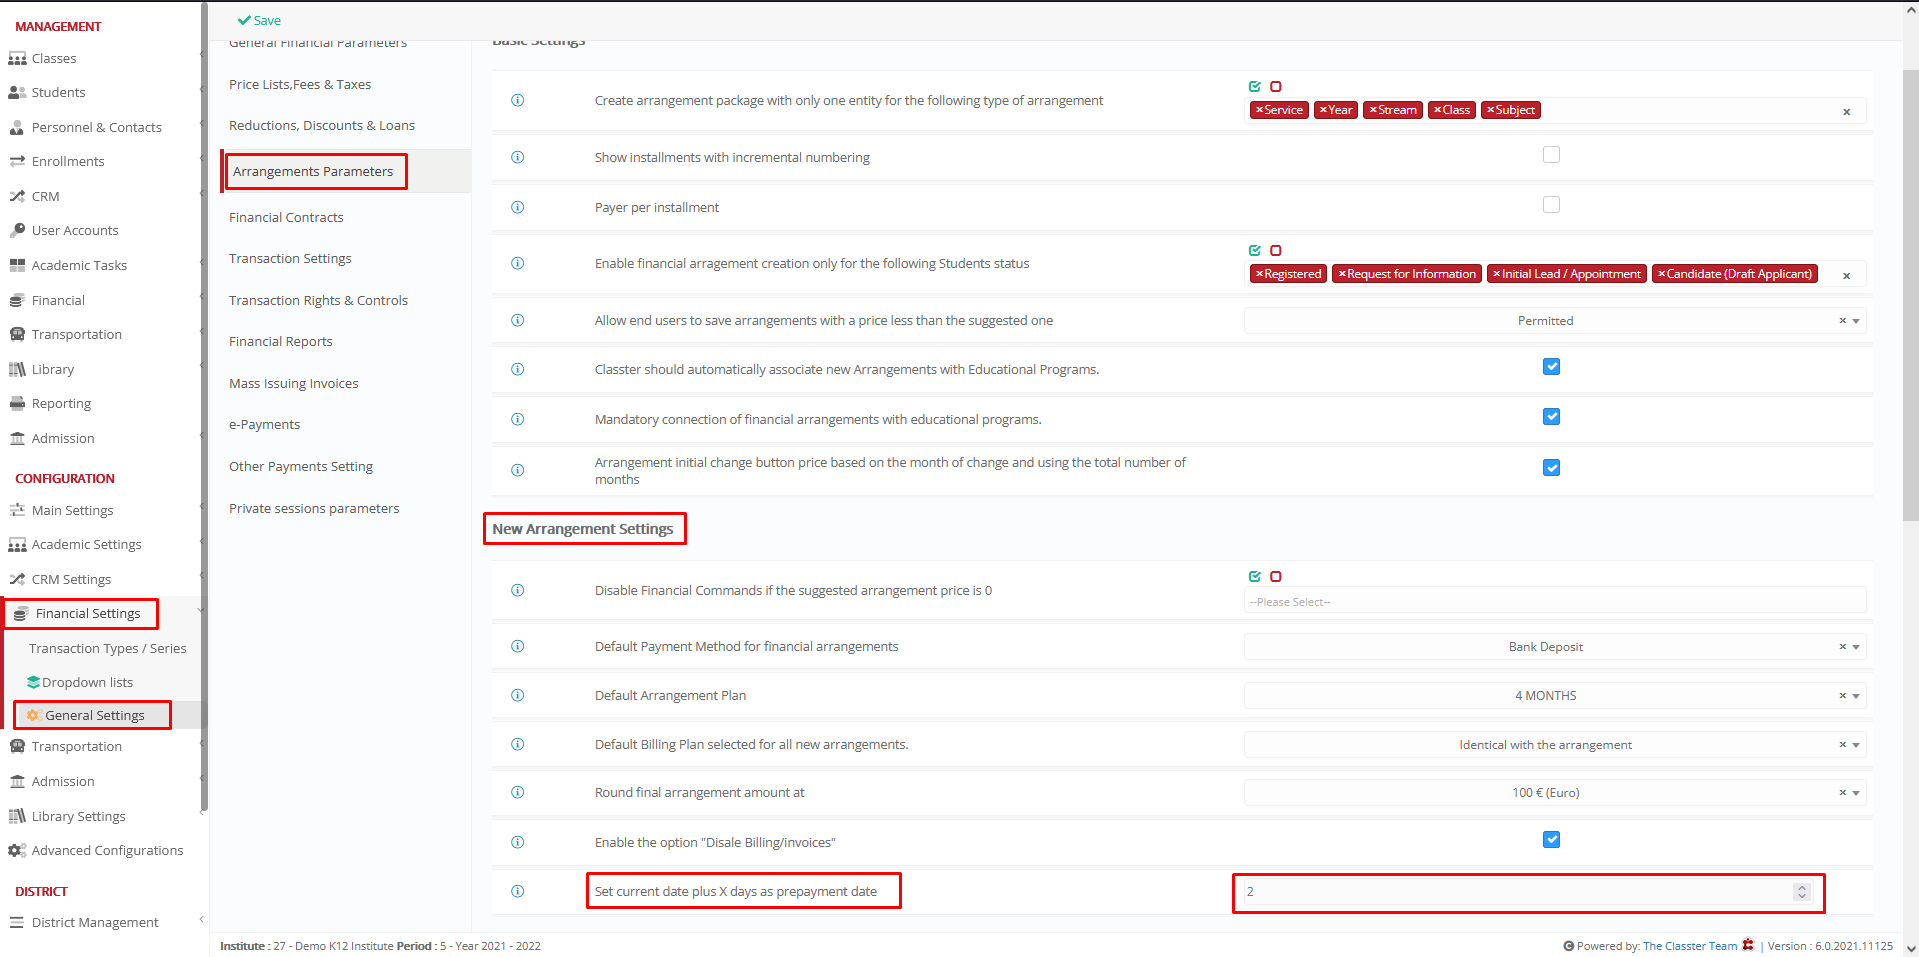1919x957 pixels.
Task: Show info for Default Arrangement Plan
Action: coord(518,695)
